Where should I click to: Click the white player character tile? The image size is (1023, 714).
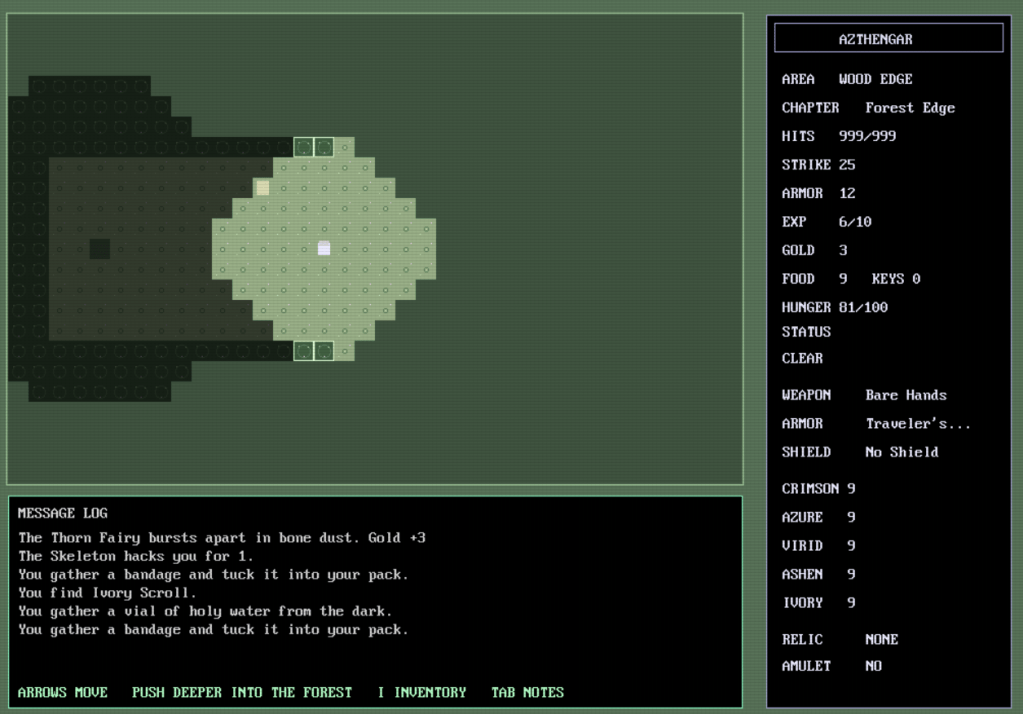[324, 248]
